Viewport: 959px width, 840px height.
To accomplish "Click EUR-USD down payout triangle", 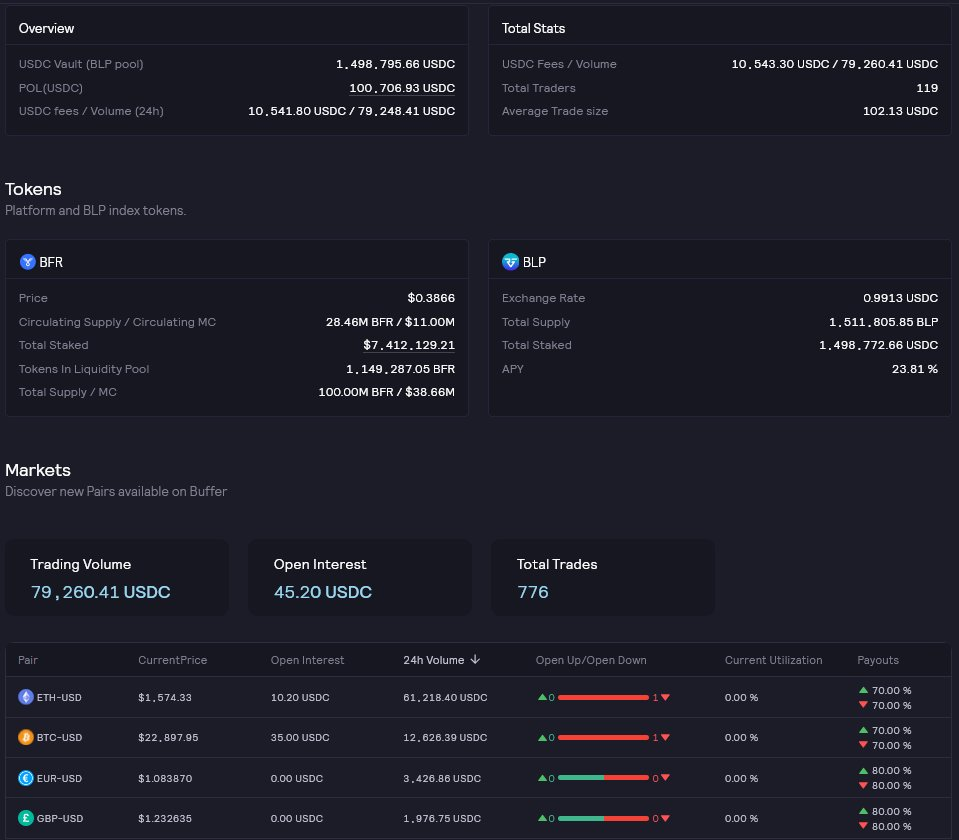I will pyautogui.click(x=864, y=785).
